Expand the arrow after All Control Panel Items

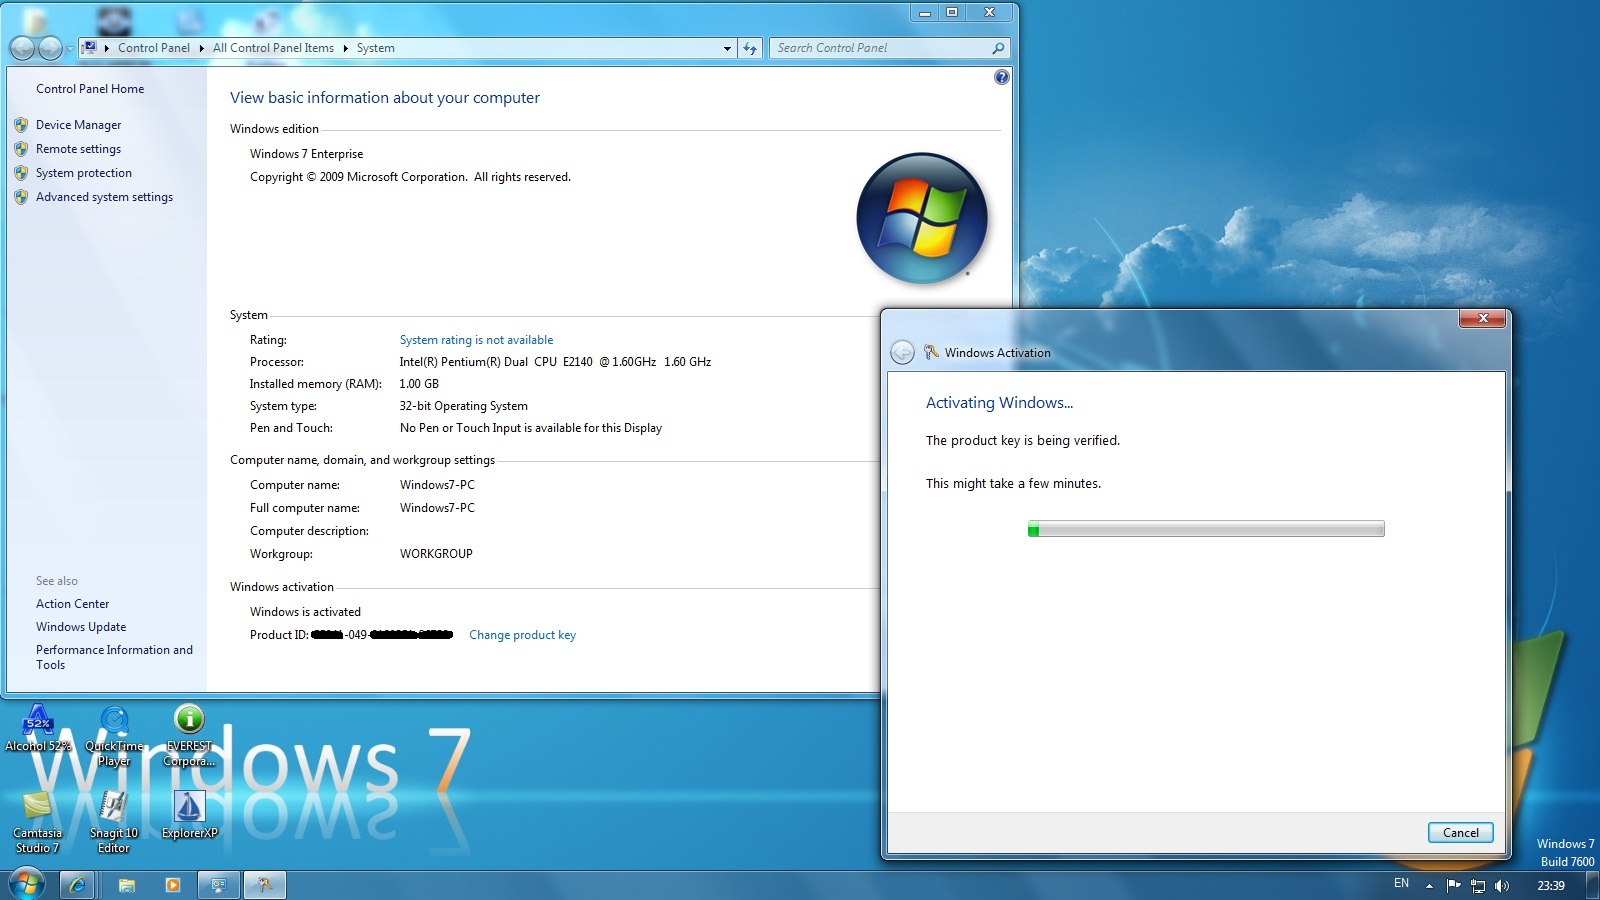click(x=345, y=48)
